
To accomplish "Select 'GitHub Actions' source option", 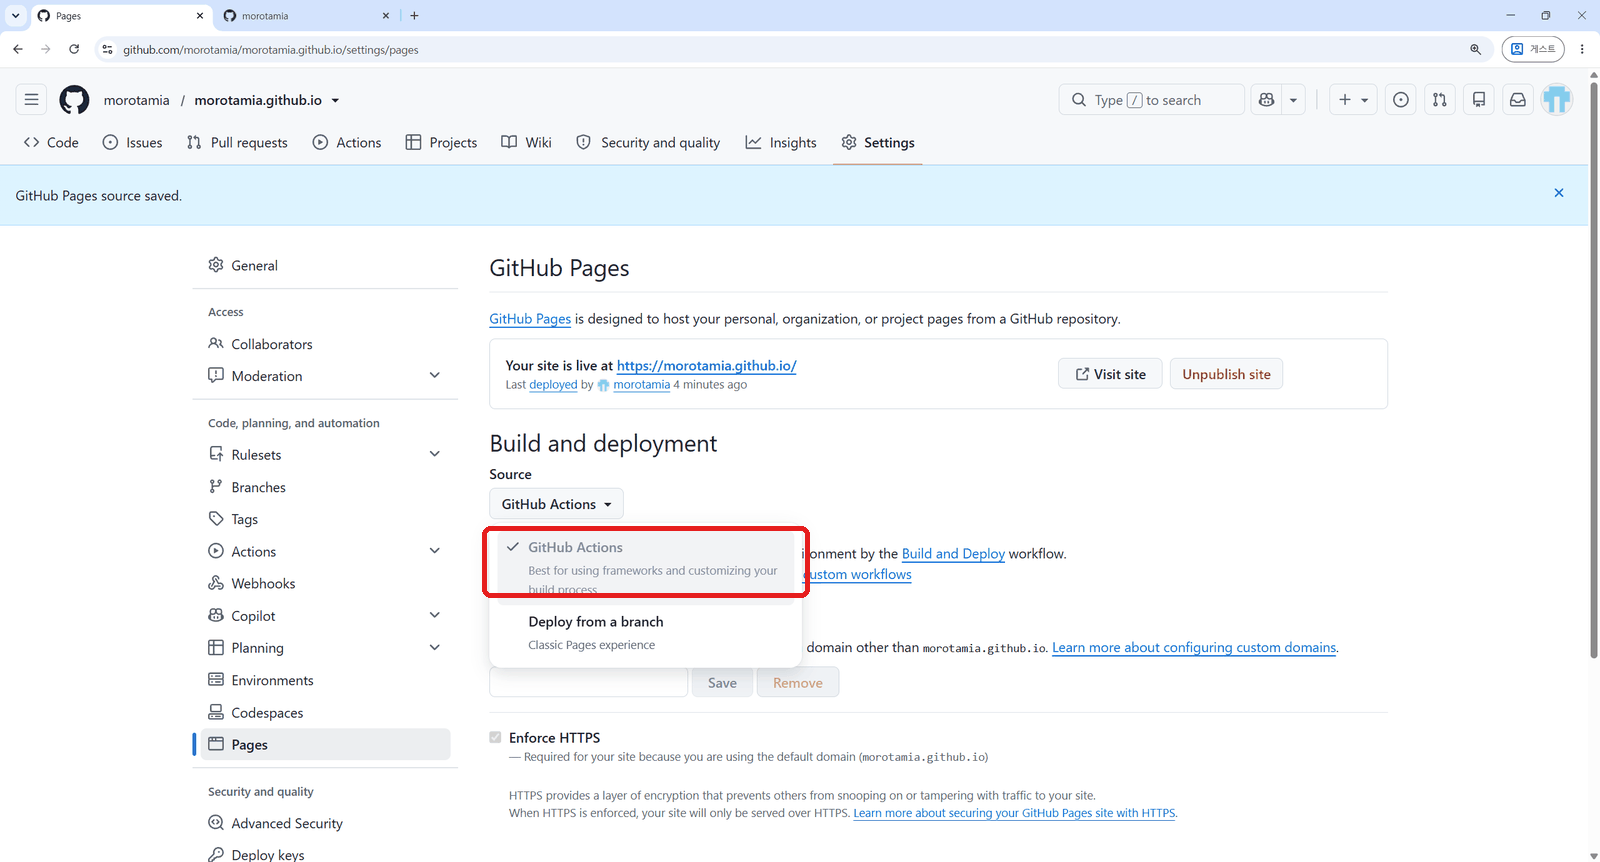I will click(646, 567).
